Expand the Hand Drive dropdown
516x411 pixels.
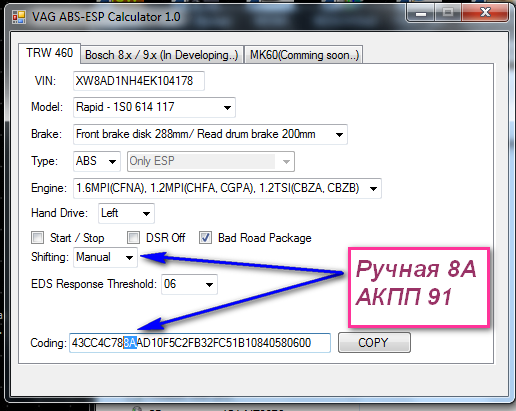[x=126, y=213]
